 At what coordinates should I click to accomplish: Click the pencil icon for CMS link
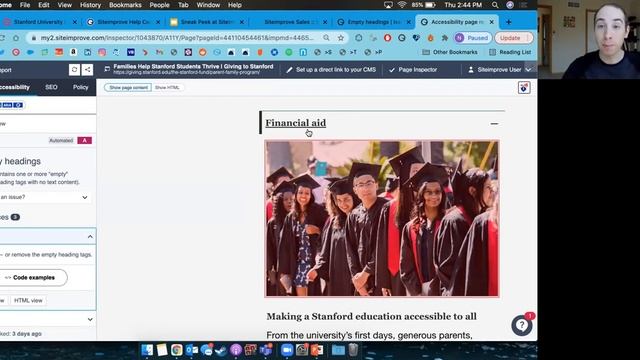[289, 70]
